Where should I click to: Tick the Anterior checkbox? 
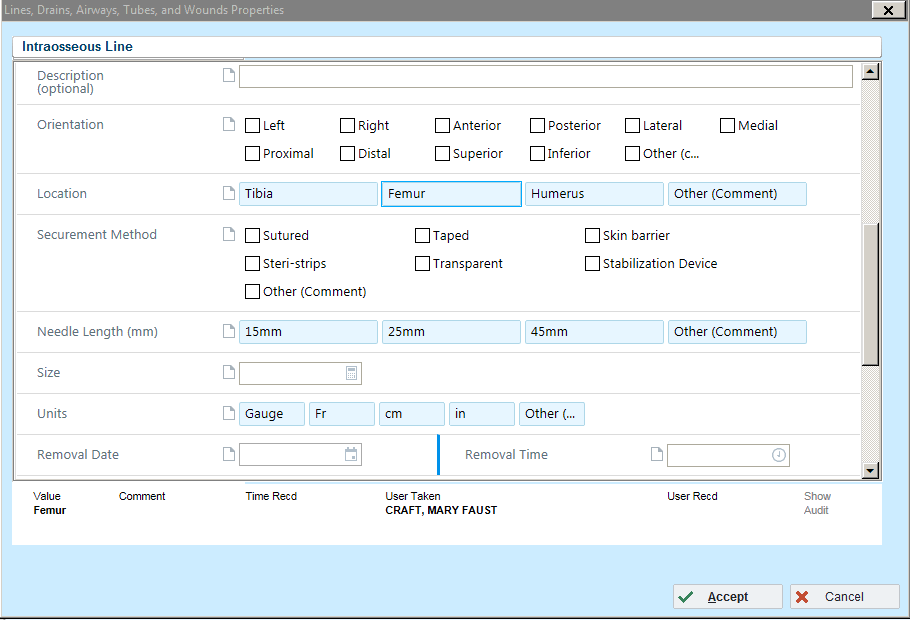click(442, 125)
